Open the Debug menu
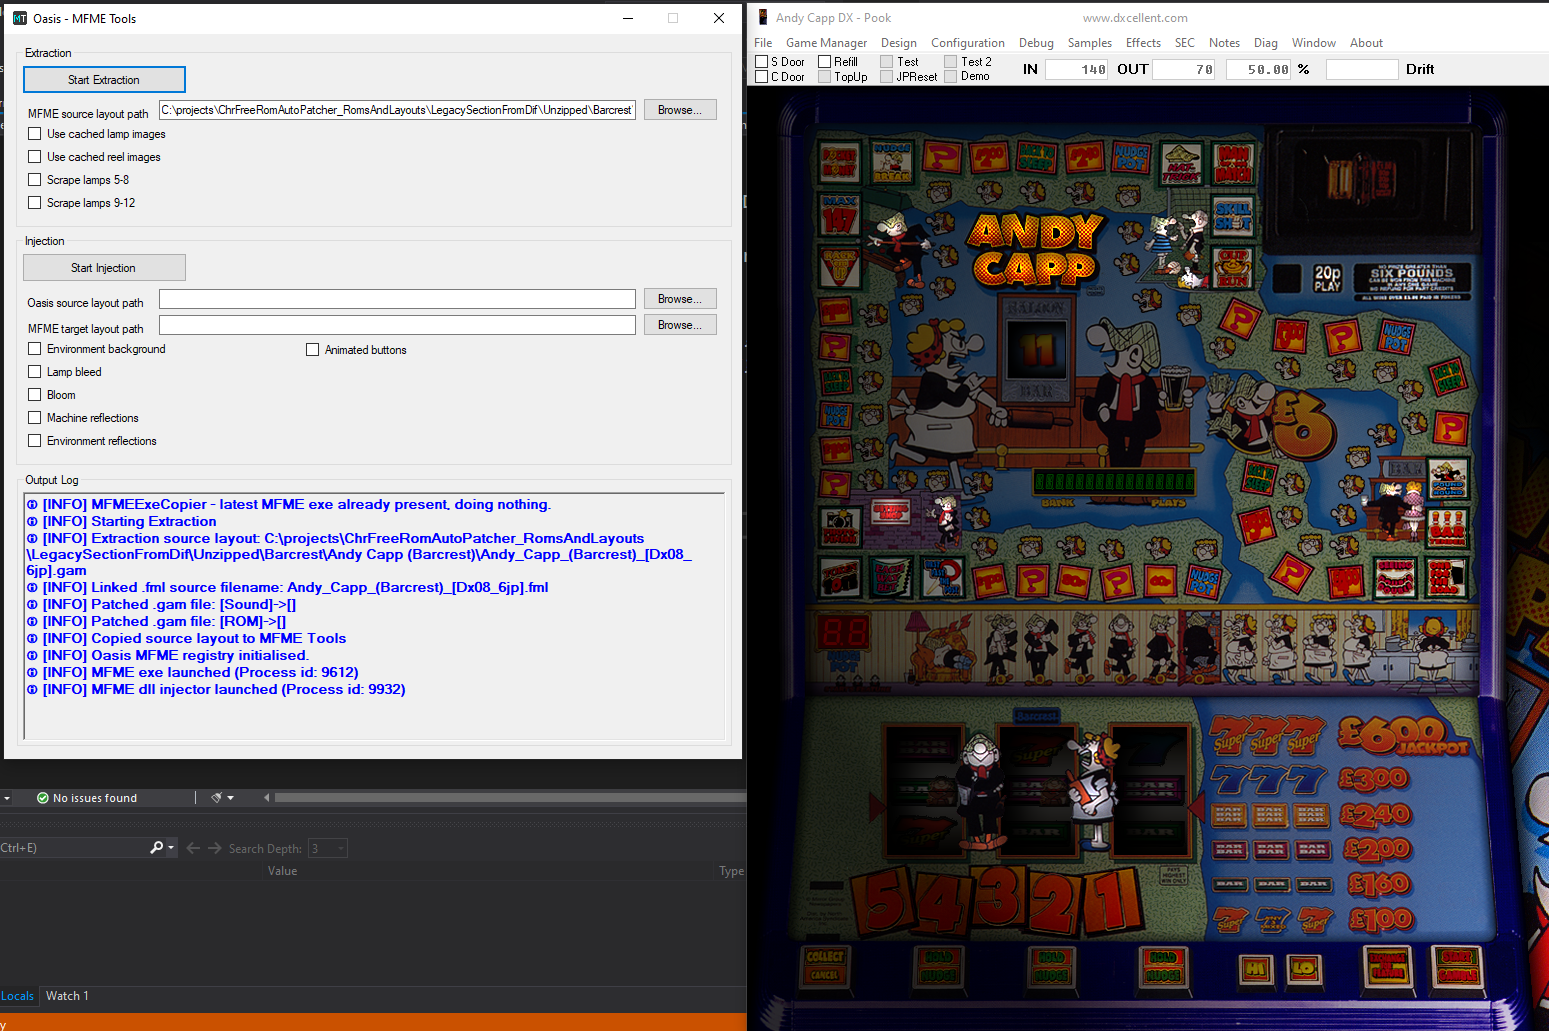The width and height of the screenshot is (1549, 1031). point(1036,43)
